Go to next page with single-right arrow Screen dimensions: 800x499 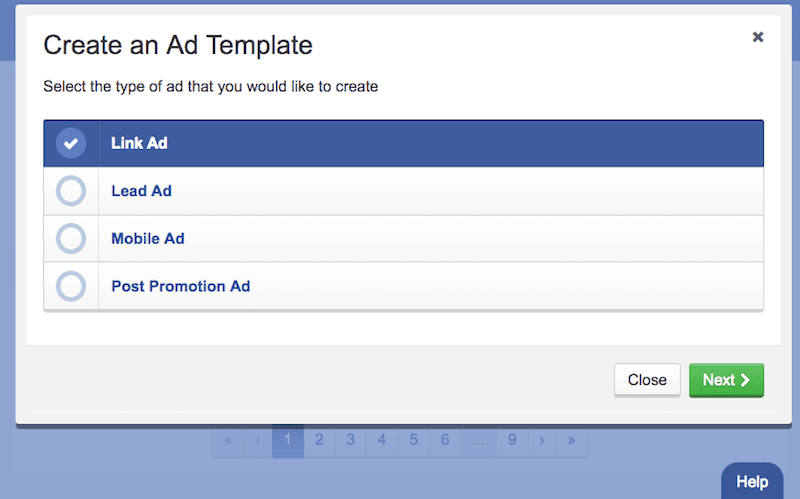(x=542, y=439)
